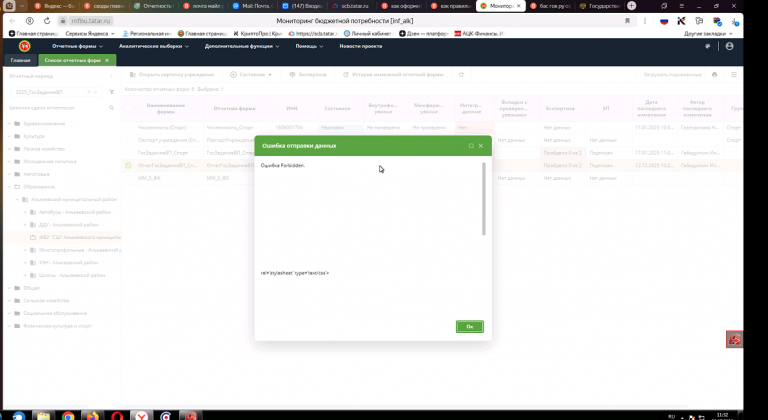Image resolution: width=768 pixels, height=420 pixels.
Task: Untick the checked ОтчетГосЗаданиеВП row checkbox
Action: click(x=128, y=166)
